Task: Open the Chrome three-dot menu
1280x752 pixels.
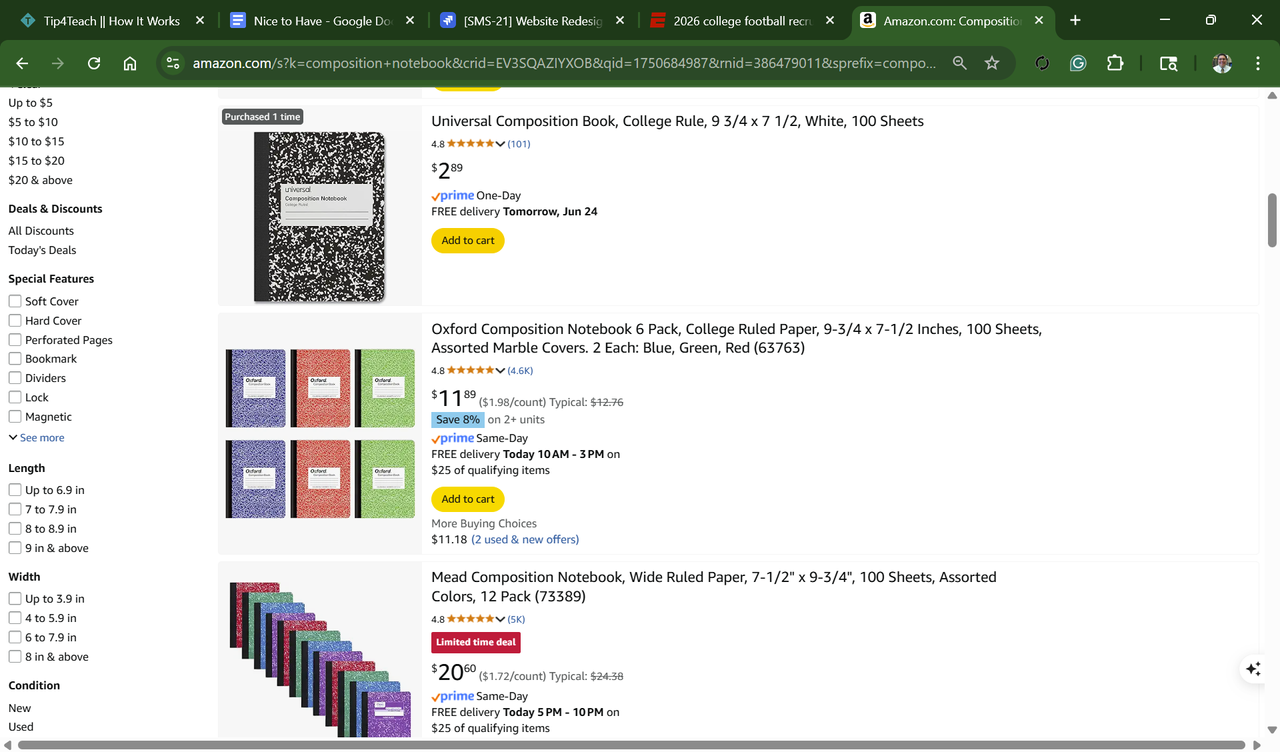Action: pyautogui.click(x=1258, y=63)
